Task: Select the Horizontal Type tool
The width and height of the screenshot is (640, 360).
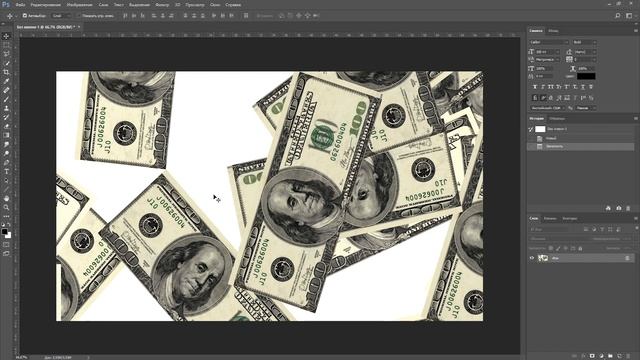Action: [6, 171]
